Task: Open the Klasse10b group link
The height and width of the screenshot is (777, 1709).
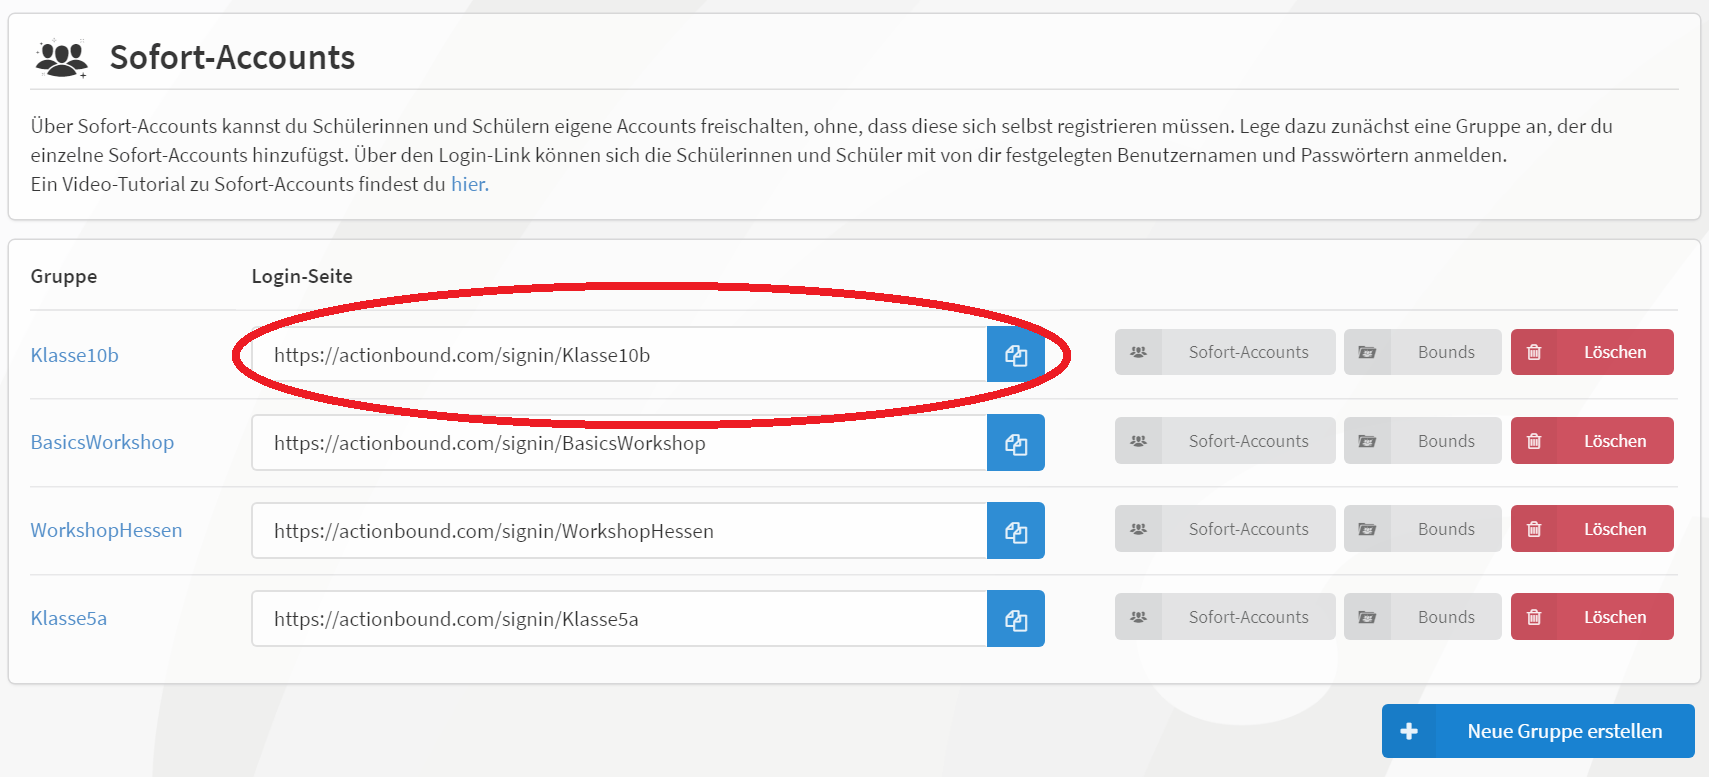Action: (75, 355)
